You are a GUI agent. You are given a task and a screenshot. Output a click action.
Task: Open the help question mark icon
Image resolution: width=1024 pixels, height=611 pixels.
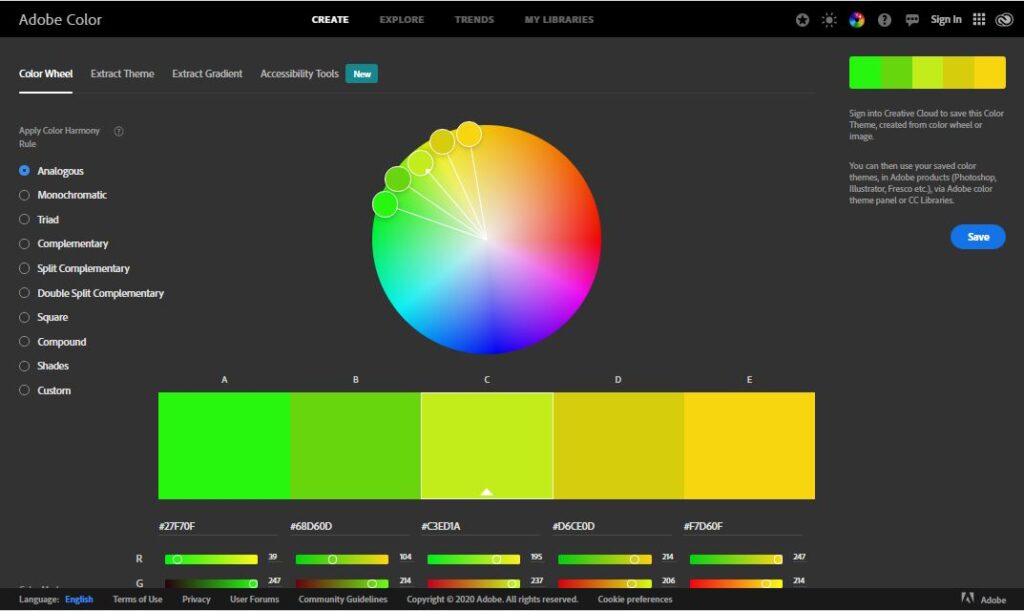click(x=884, y=20)
